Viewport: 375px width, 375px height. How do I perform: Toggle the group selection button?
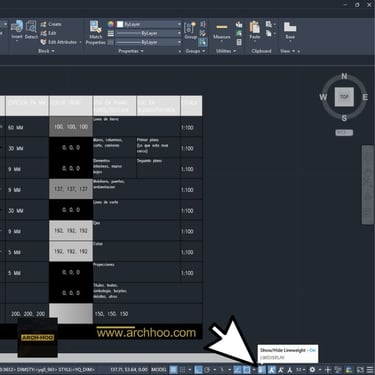[203, 42]
